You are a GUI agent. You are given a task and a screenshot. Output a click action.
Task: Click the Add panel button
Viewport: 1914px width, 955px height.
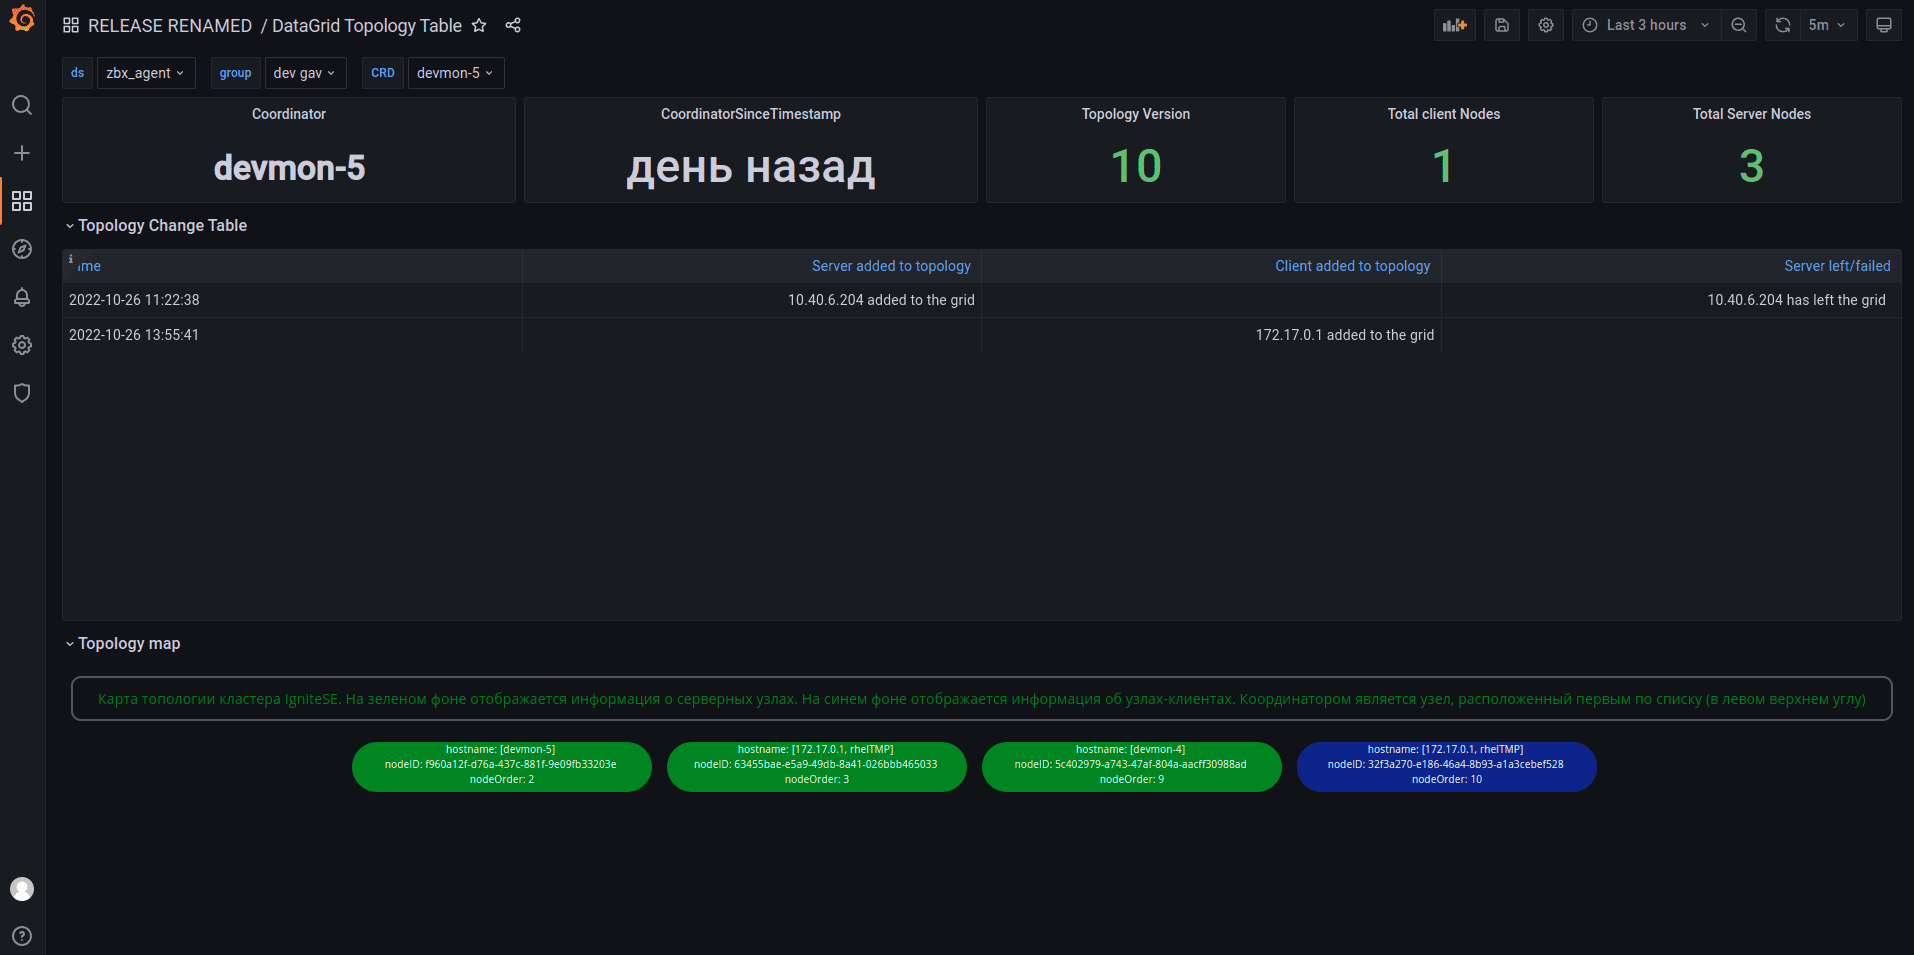click(x=1454, y=25)
